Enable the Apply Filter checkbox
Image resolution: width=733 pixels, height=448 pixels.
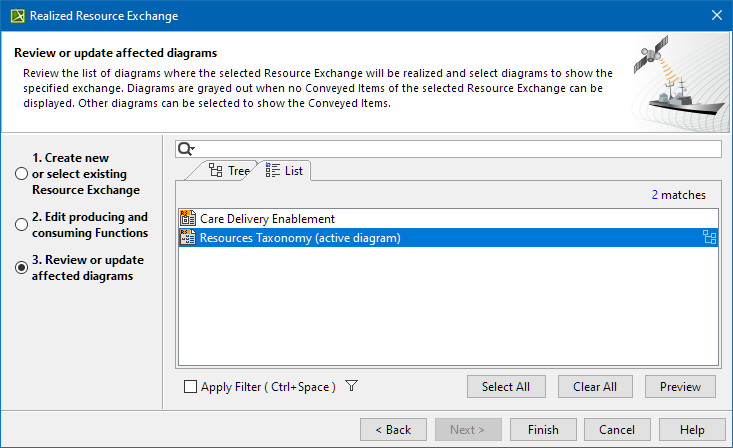(191, 387)
